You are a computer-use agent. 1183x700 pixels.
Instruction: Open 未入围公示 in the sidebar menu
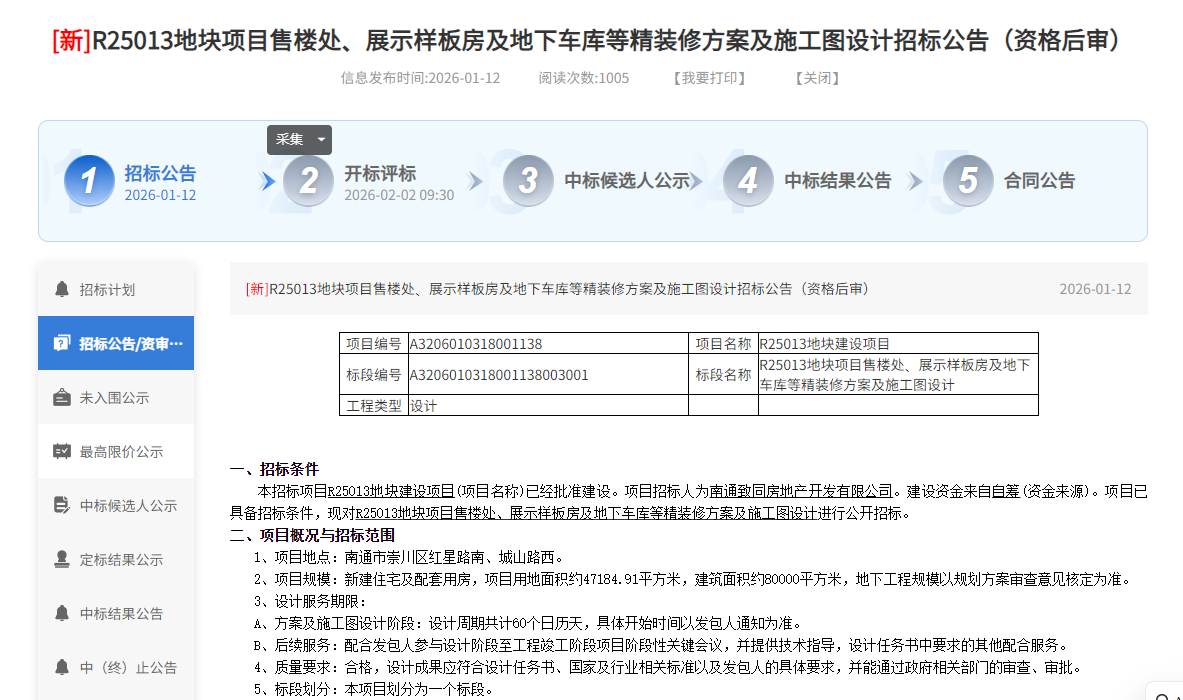click(x=115, y=398)
